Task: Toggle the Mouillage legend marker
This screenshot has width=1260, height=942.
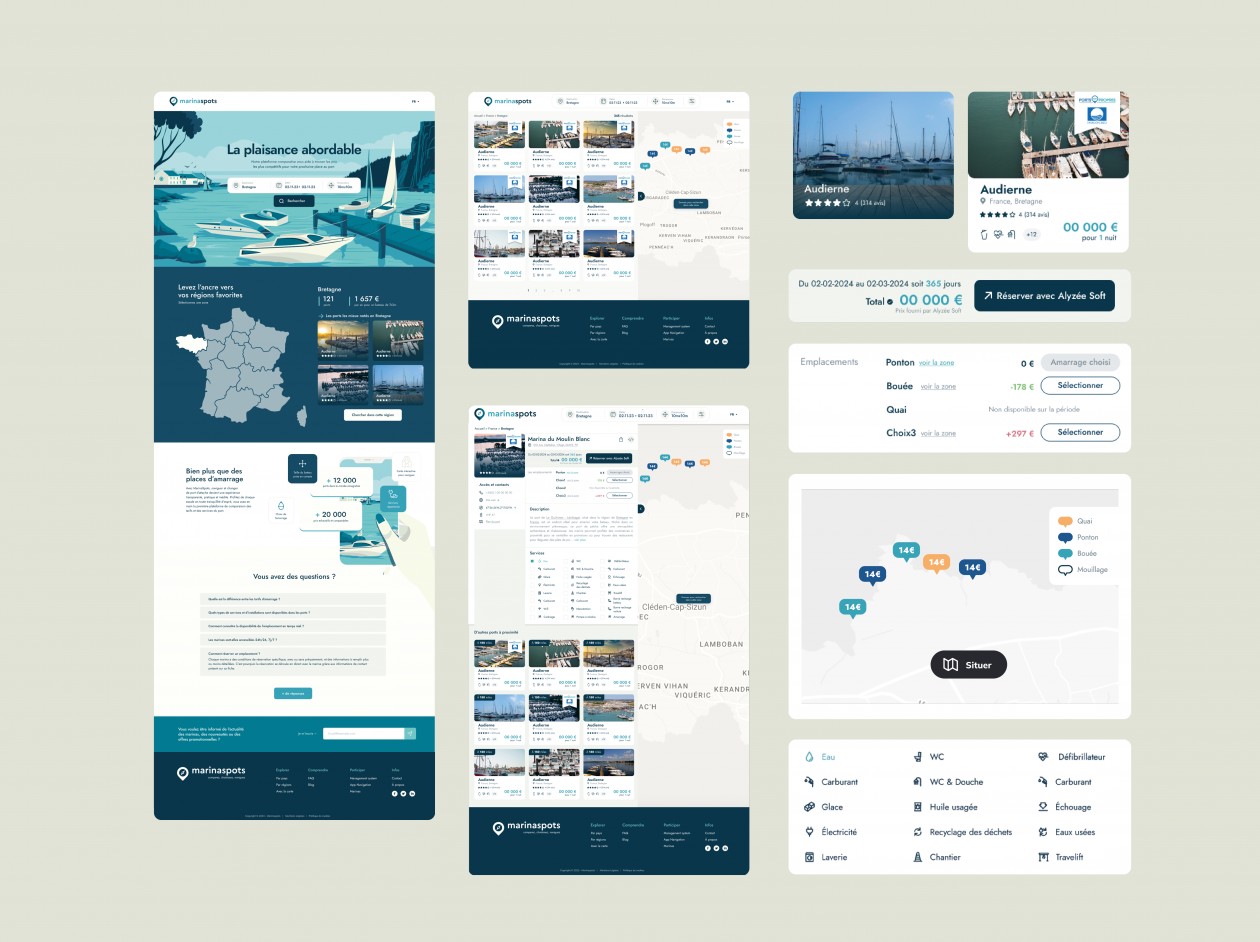Action: [x=1065, y=570]
